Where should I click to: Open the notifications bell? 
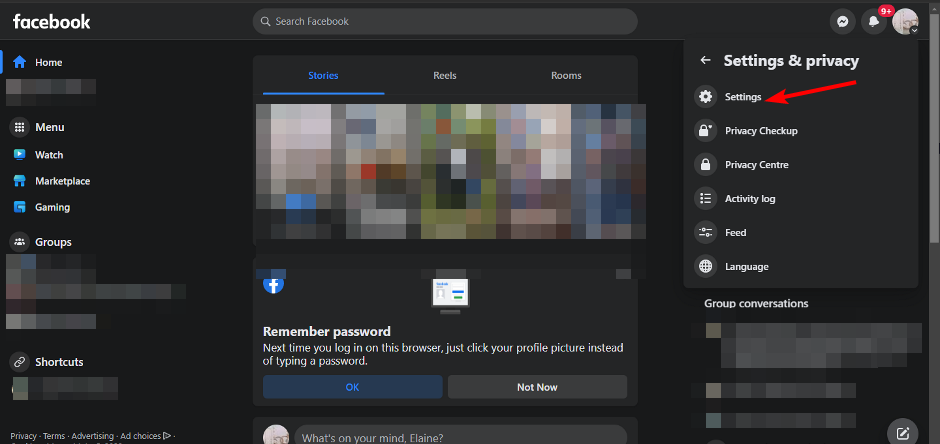click(x=874, y=22)
